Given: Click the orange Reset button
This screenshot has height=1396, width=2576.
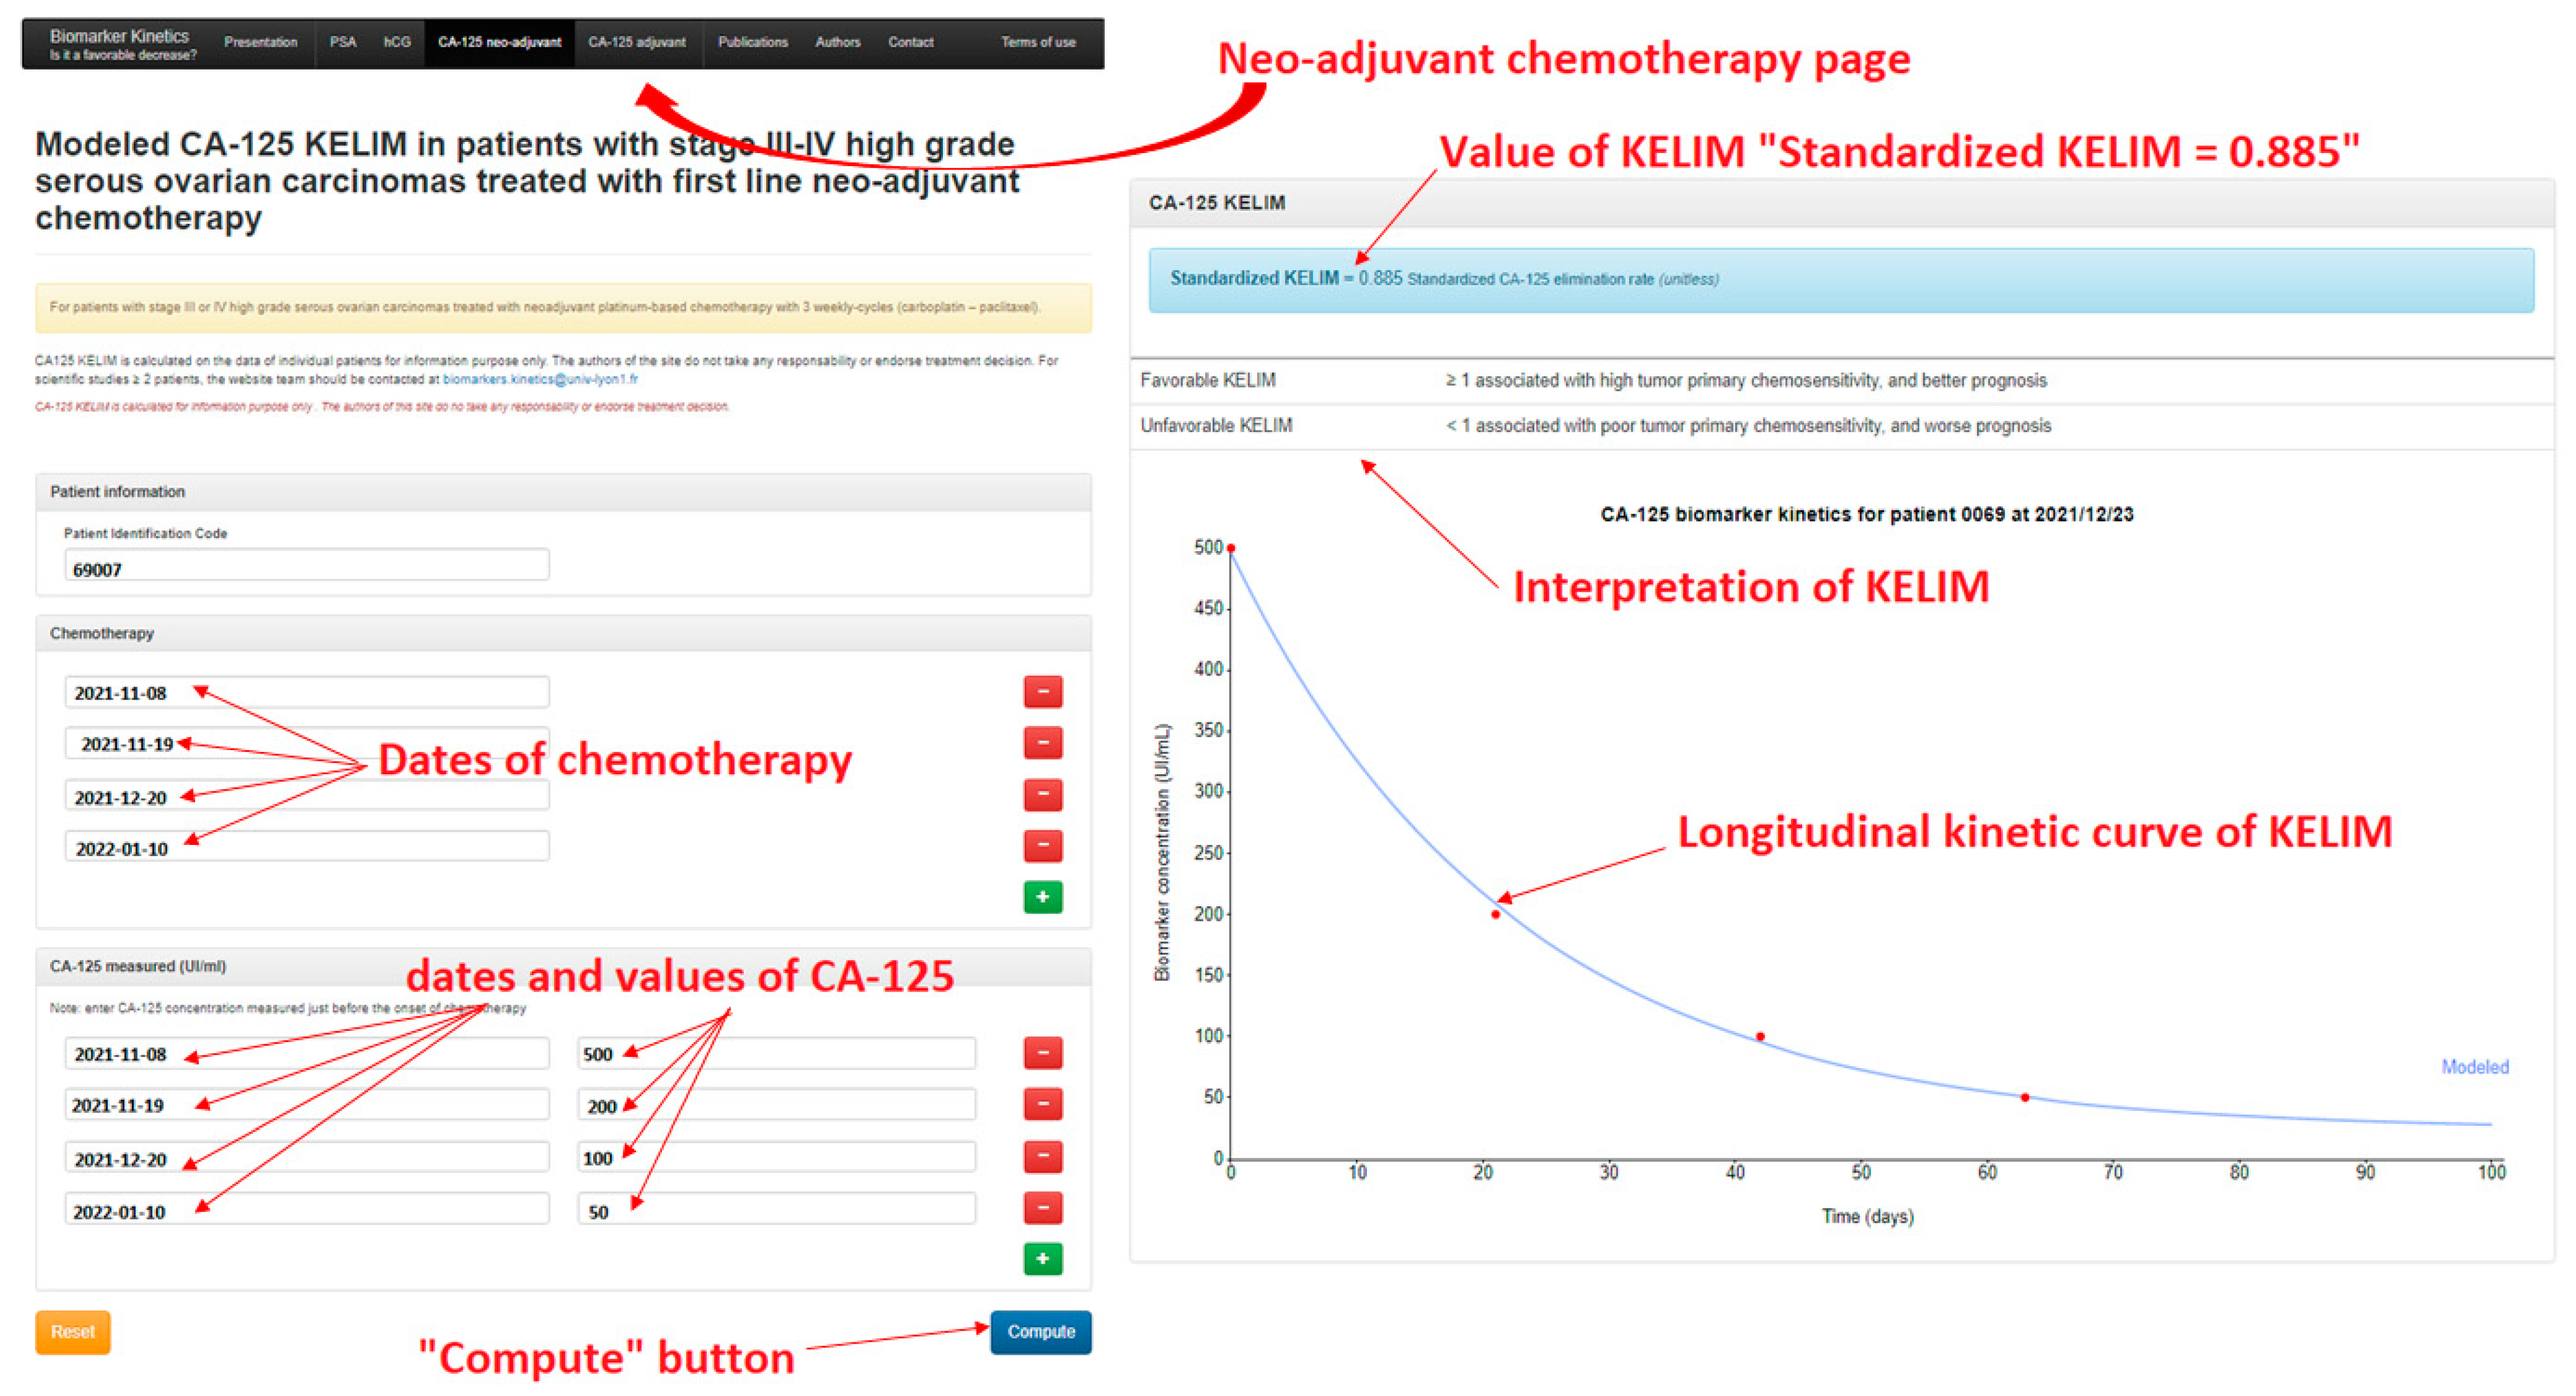Looking at the screenshot, I should pos(73,1332).
